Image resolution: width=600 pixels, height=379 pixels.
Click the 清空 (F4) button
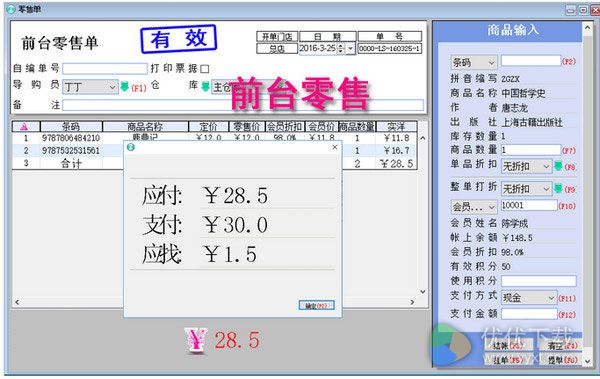click(x=562, y=346)
